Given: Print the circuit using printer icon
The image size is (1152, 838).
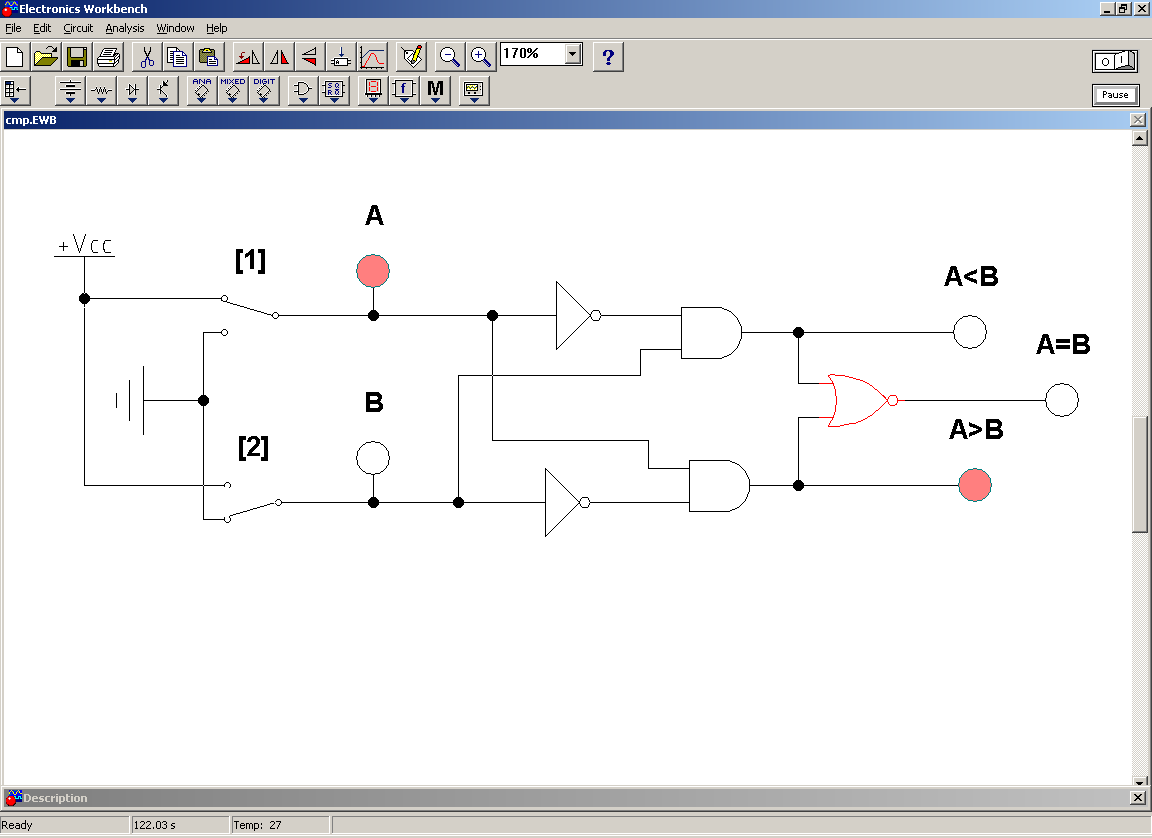Looking at the screenshot, I should tap(108, 57).
